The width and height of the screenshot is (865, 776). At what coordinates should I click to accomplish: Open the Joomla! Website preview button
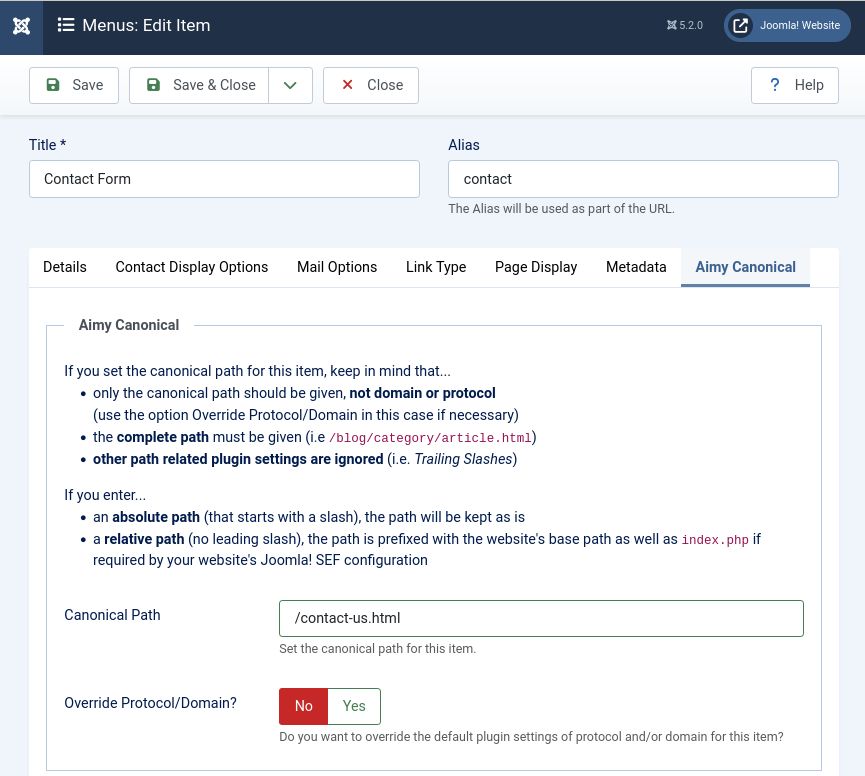[x=787, y=25]
